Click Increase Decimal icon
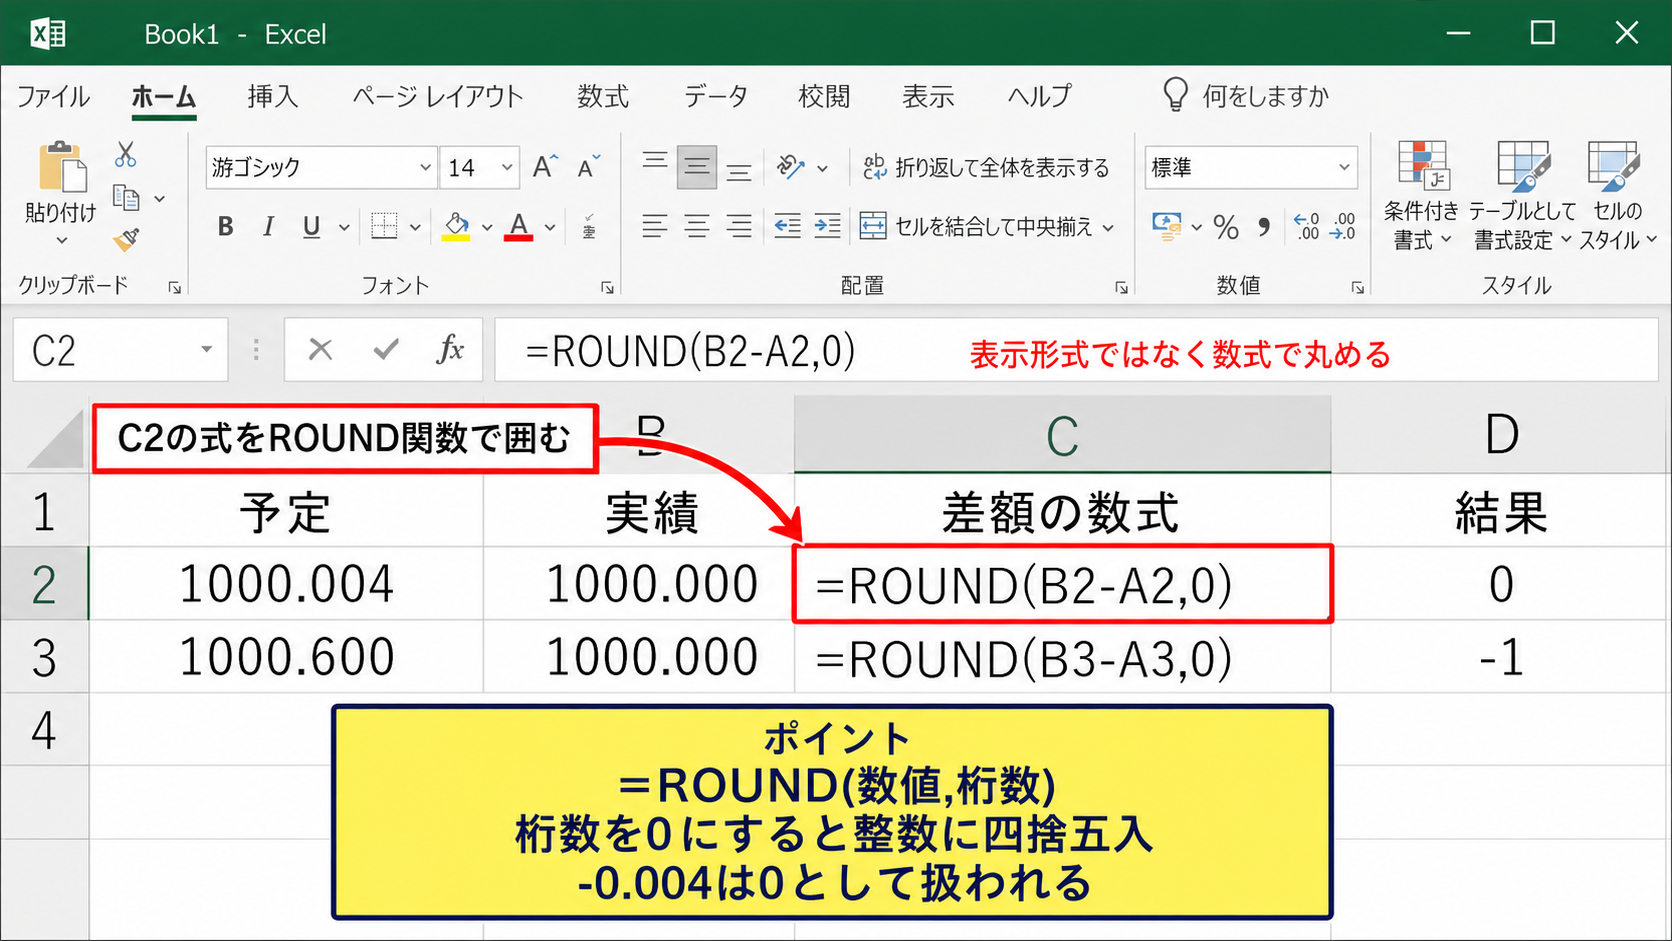 click(x=1307, y=227)
